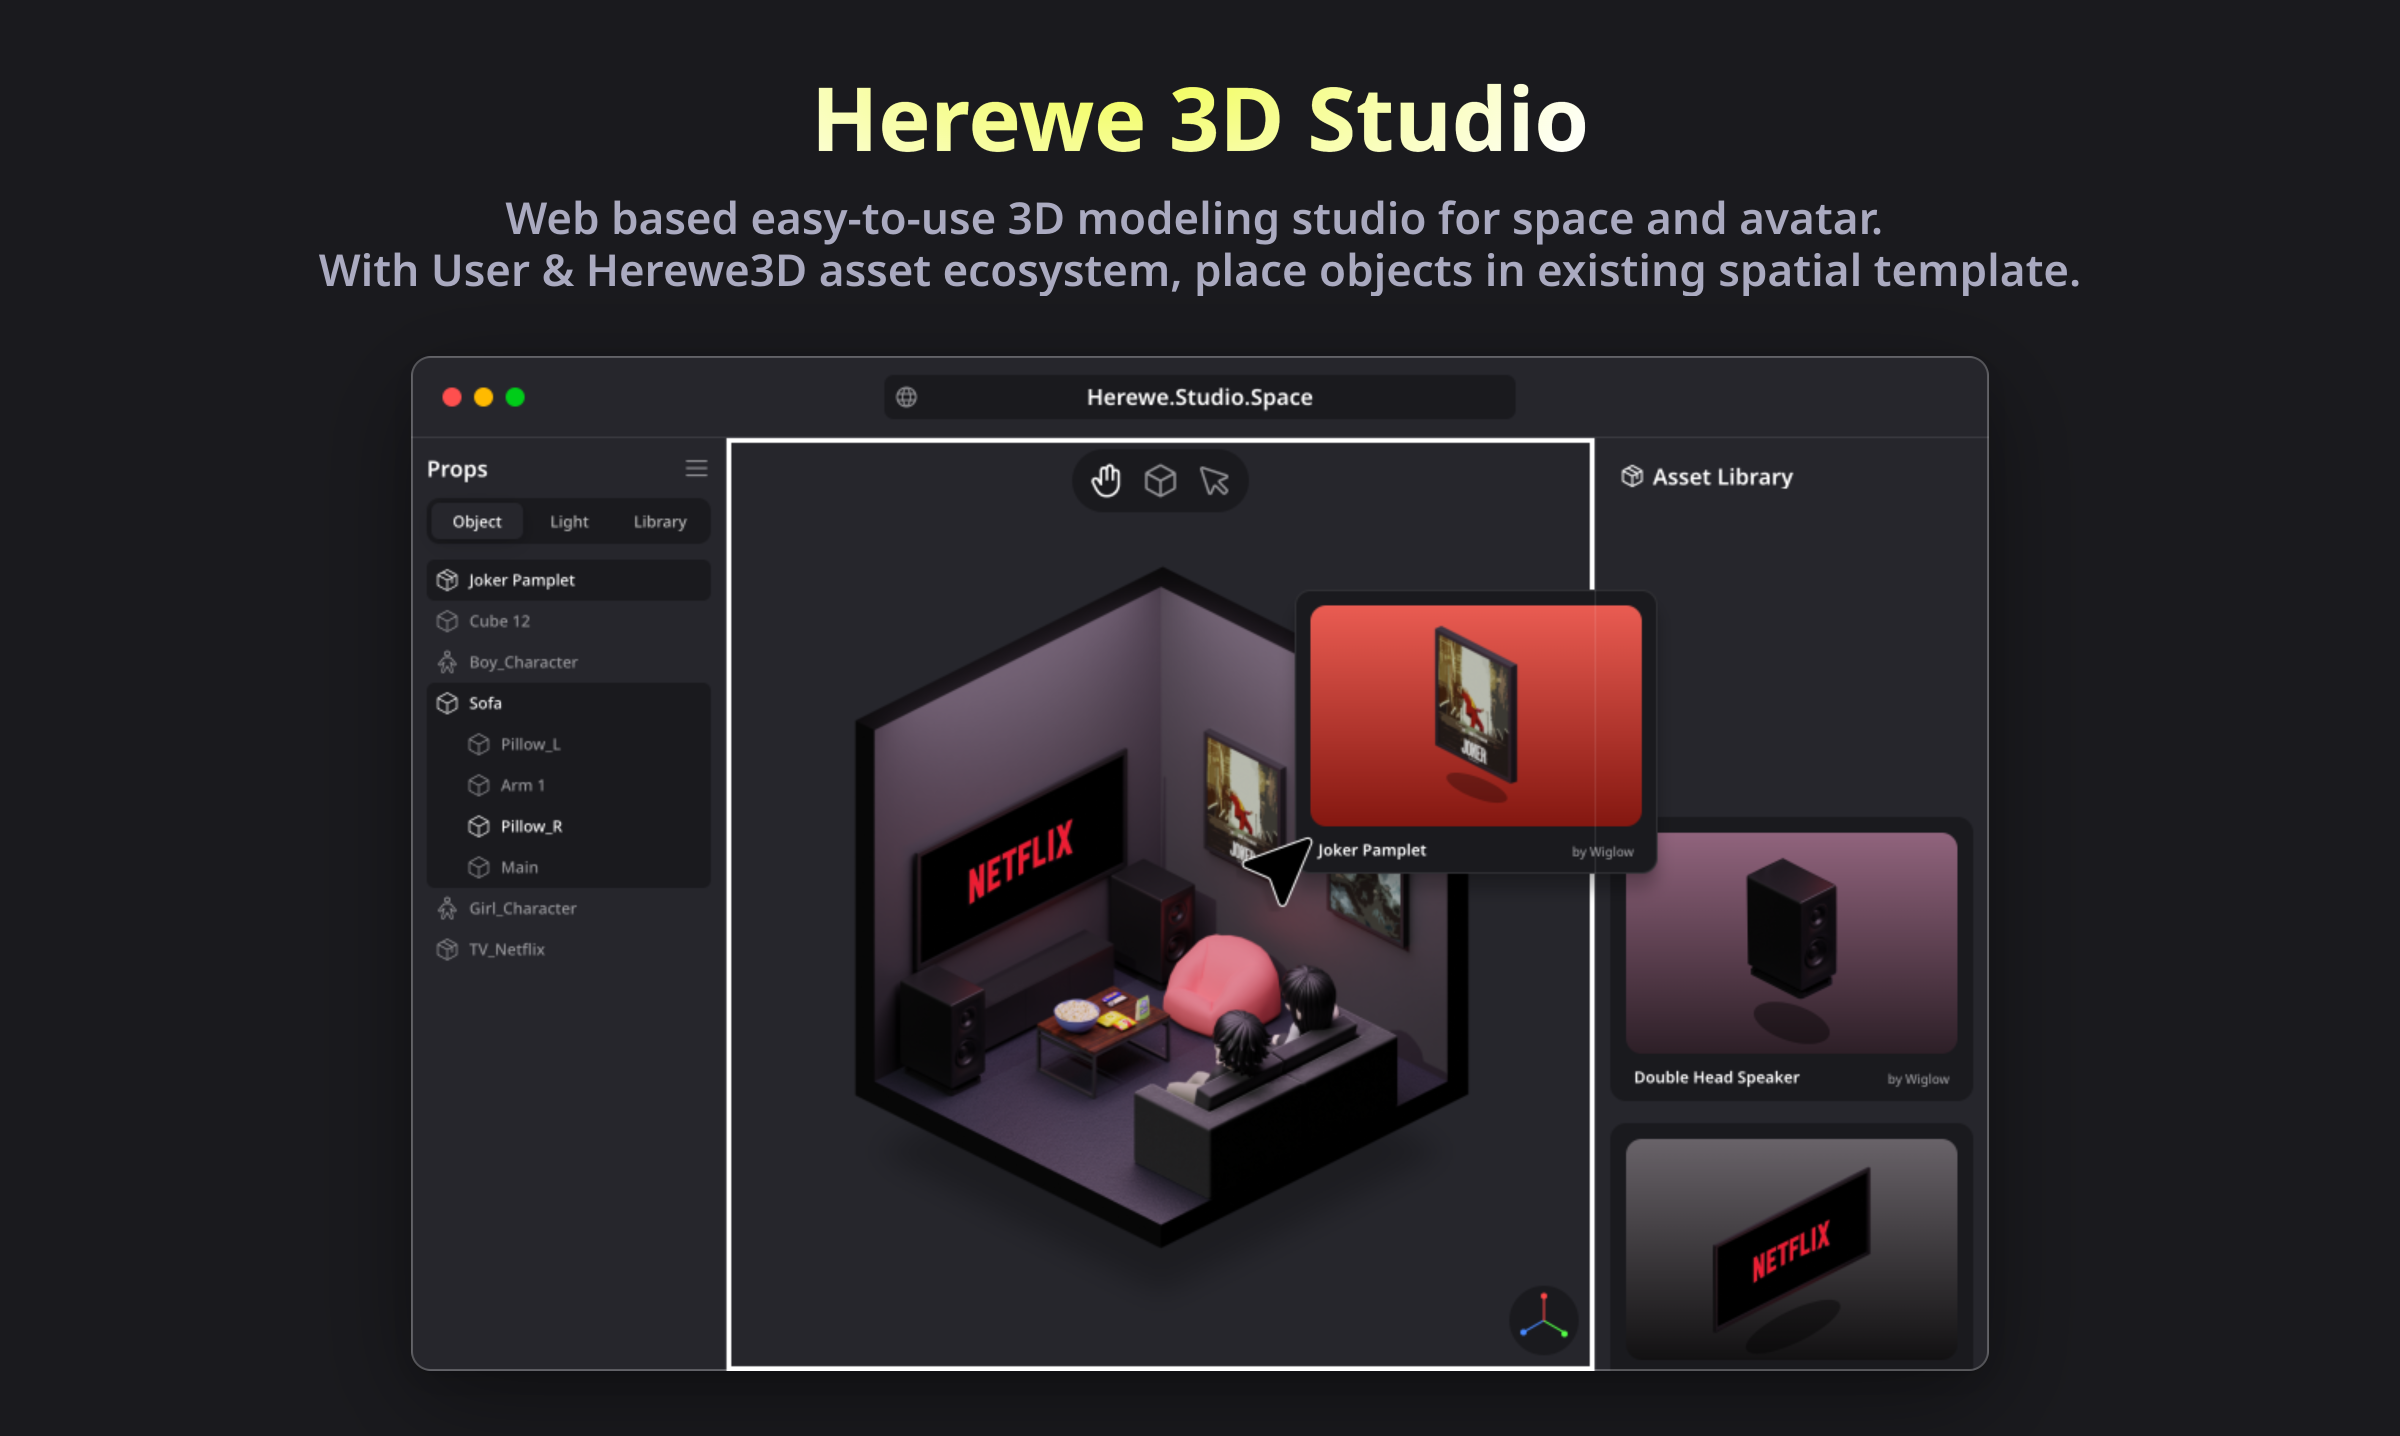Select the Cube 12 item
Viewport: 2400px width, 1436px height.
(500, 621)
